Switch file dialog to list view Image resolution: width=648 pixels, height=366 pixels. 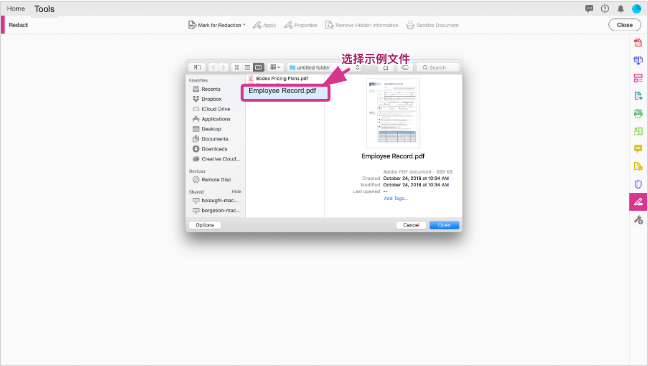click(247, 67)
